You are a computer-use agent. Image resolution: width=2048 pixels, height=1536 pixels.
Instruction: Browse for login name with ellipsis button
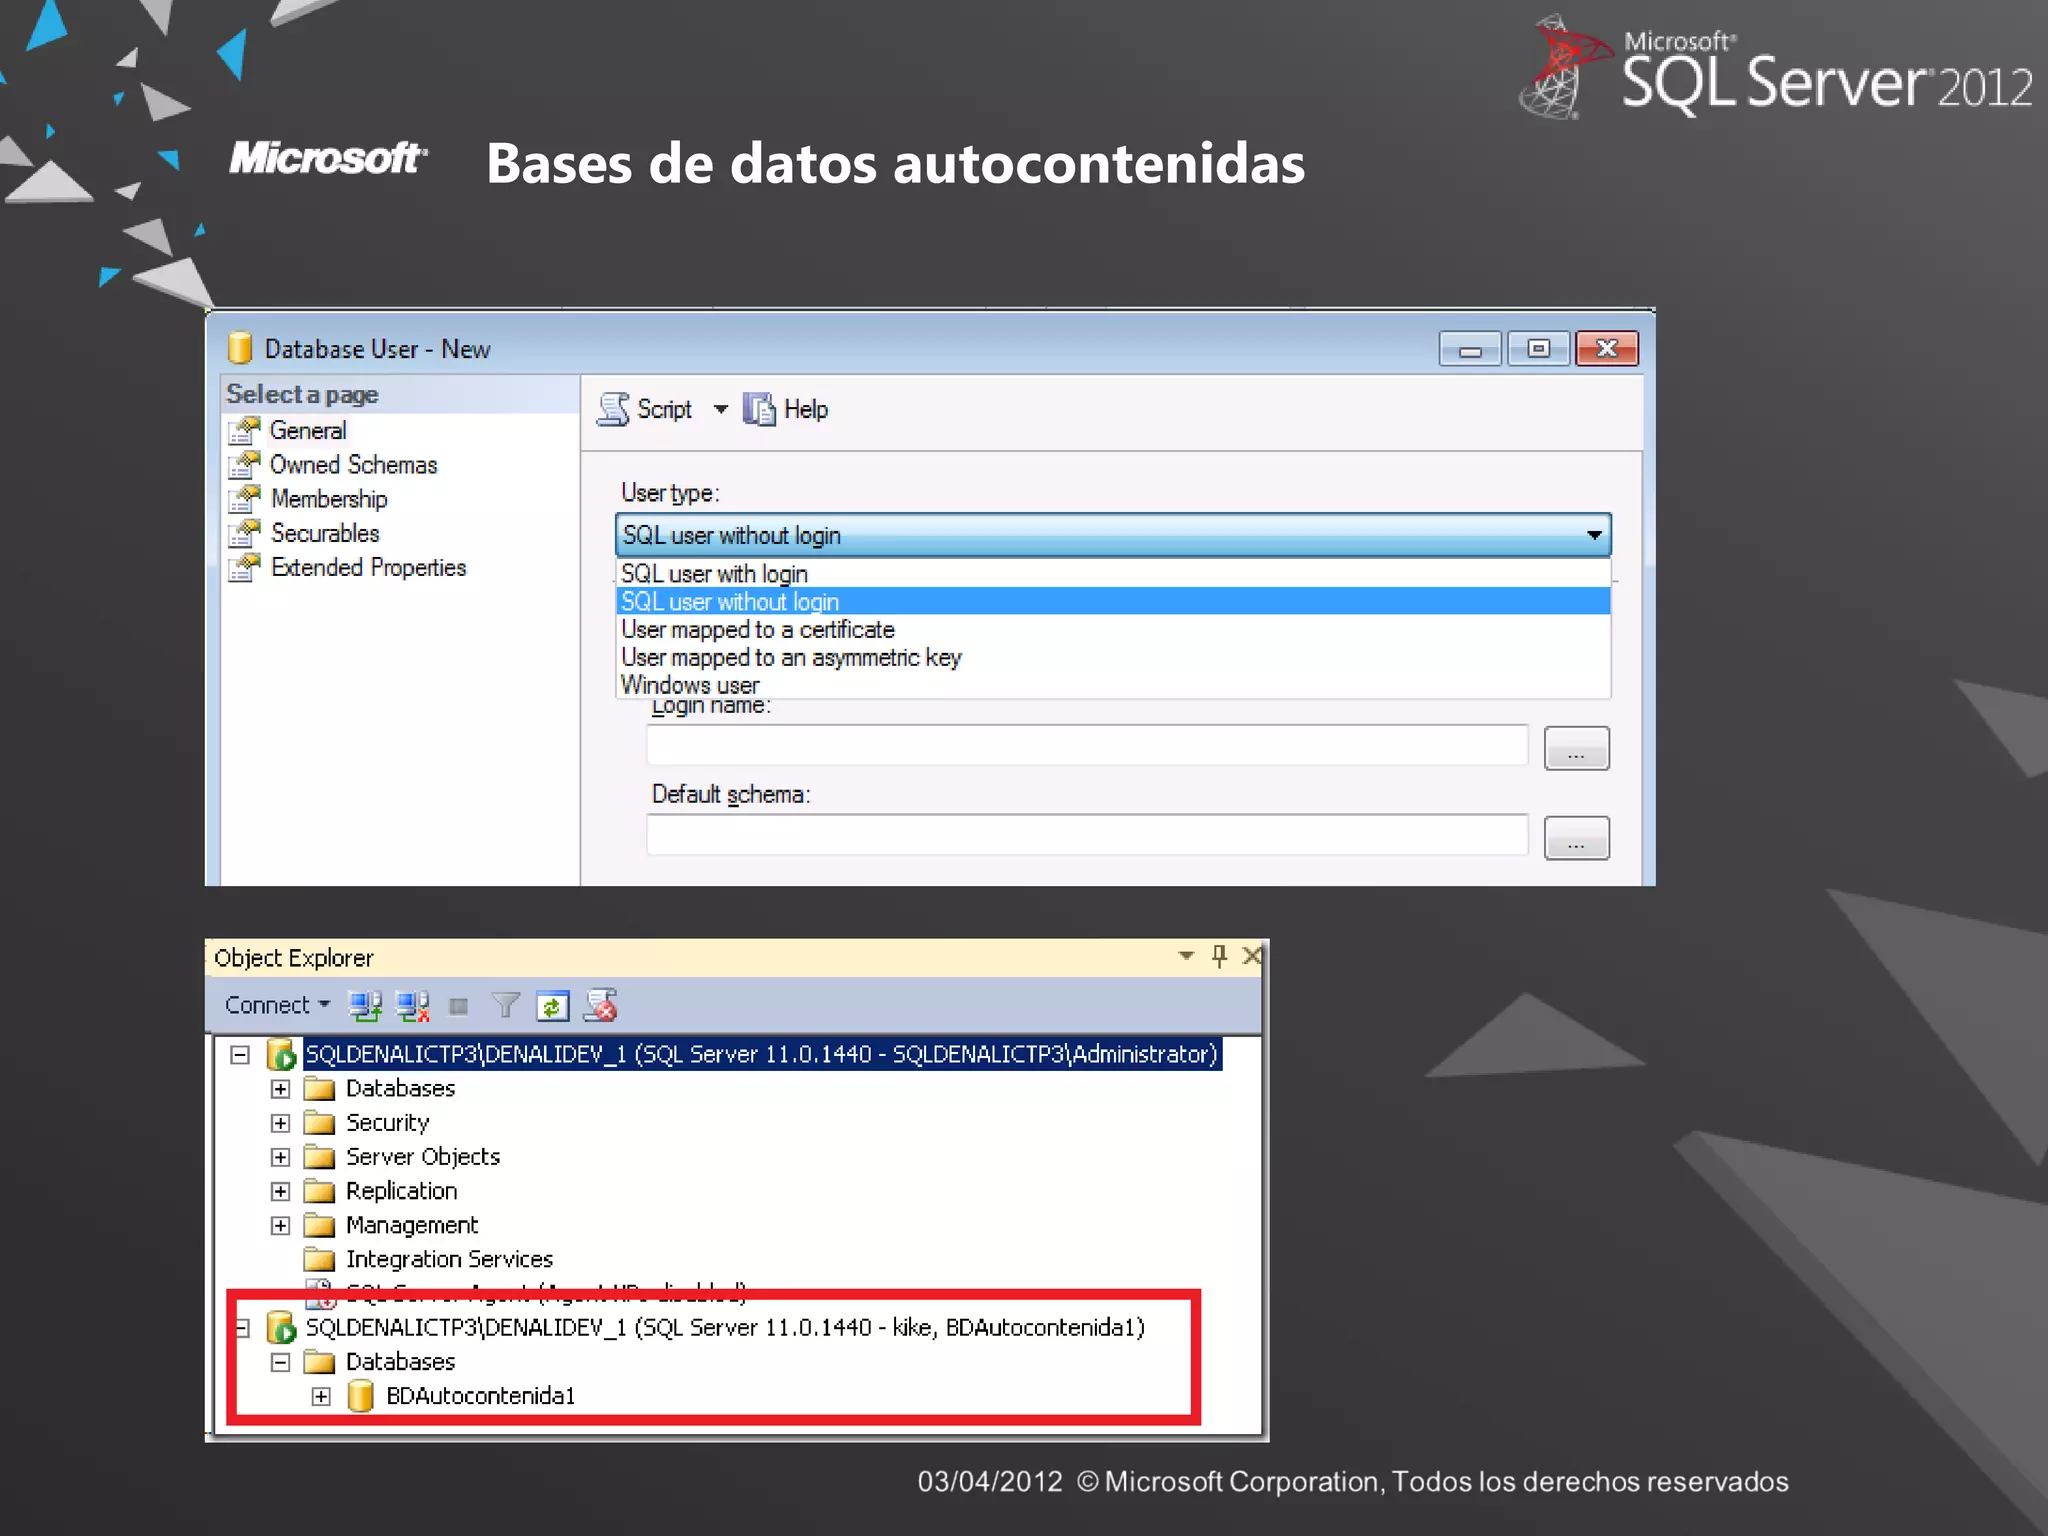1576,748
